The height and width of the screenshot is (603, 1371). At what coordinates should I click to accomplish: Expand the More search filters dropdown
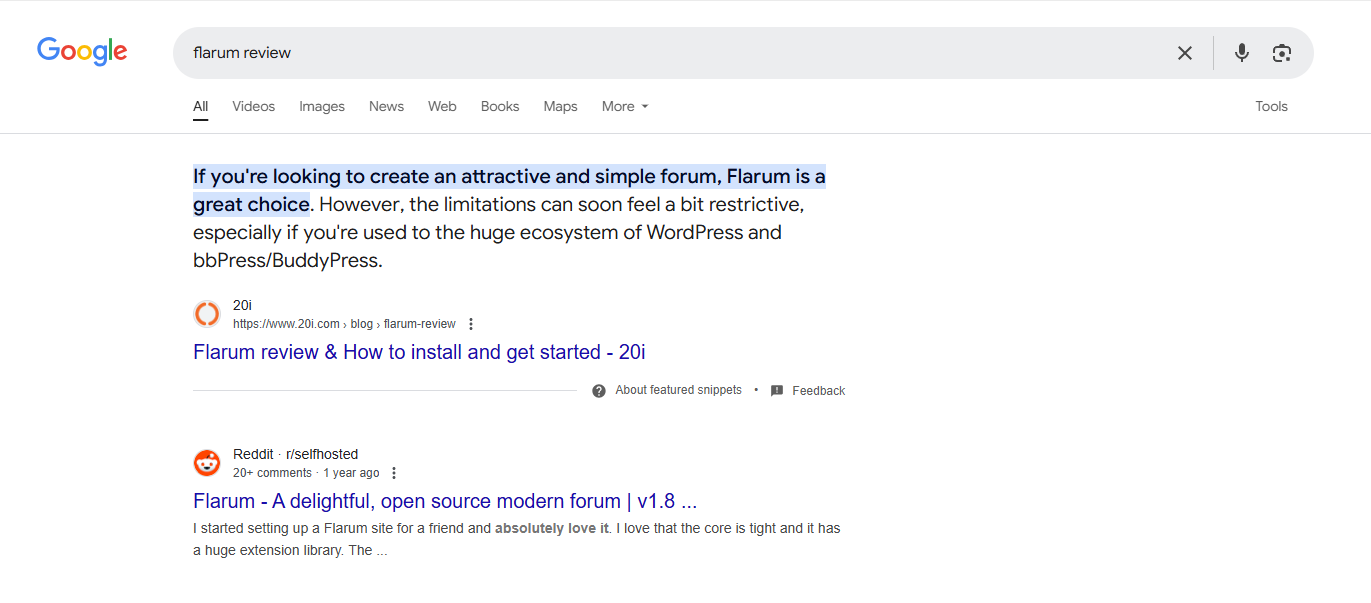tap(625, 106)
